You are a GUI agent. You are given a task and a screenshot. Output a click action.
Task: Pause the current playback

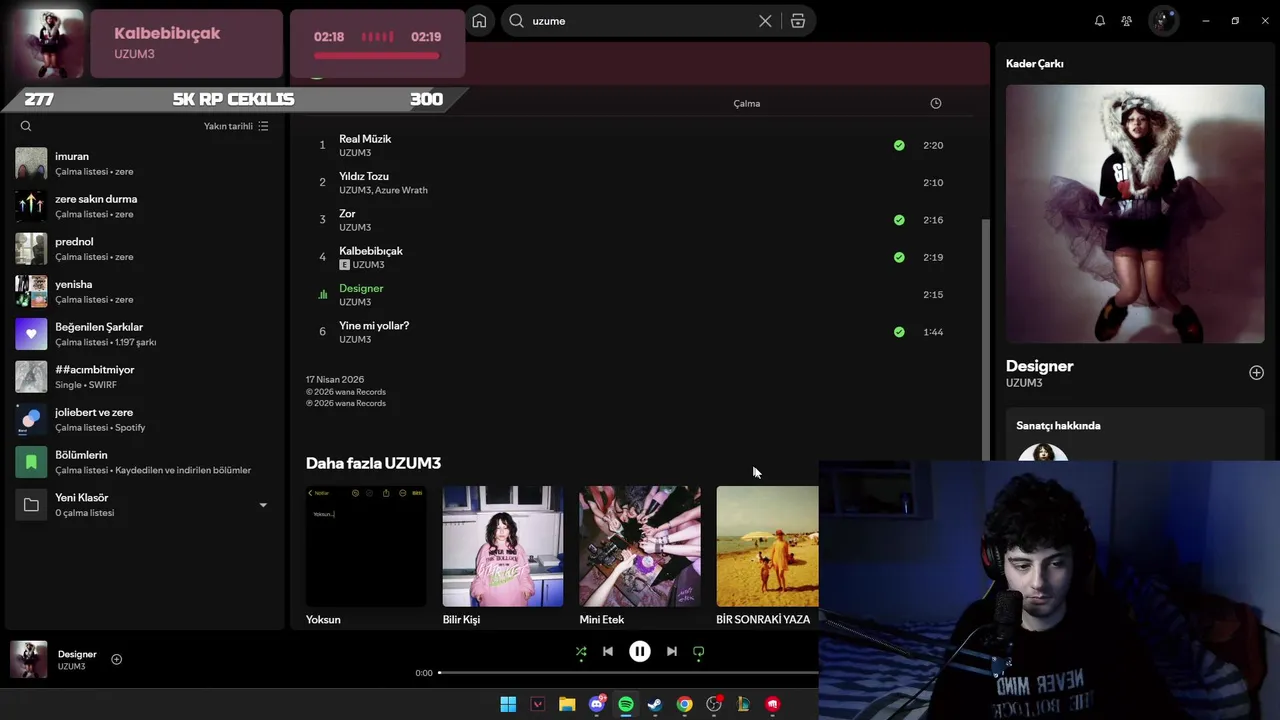point(640,651)
